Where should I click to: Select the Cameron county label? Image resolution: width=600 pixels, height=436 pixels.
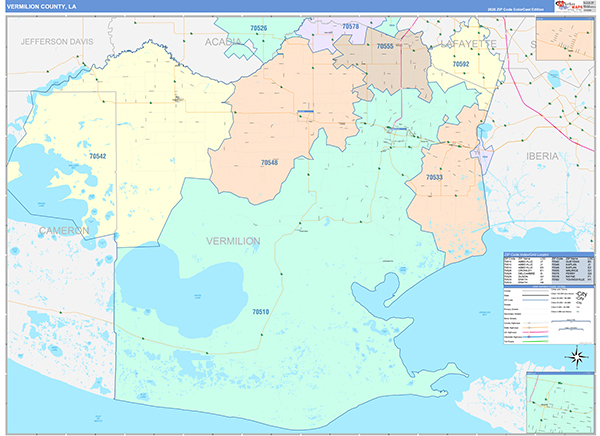(64, 230)
